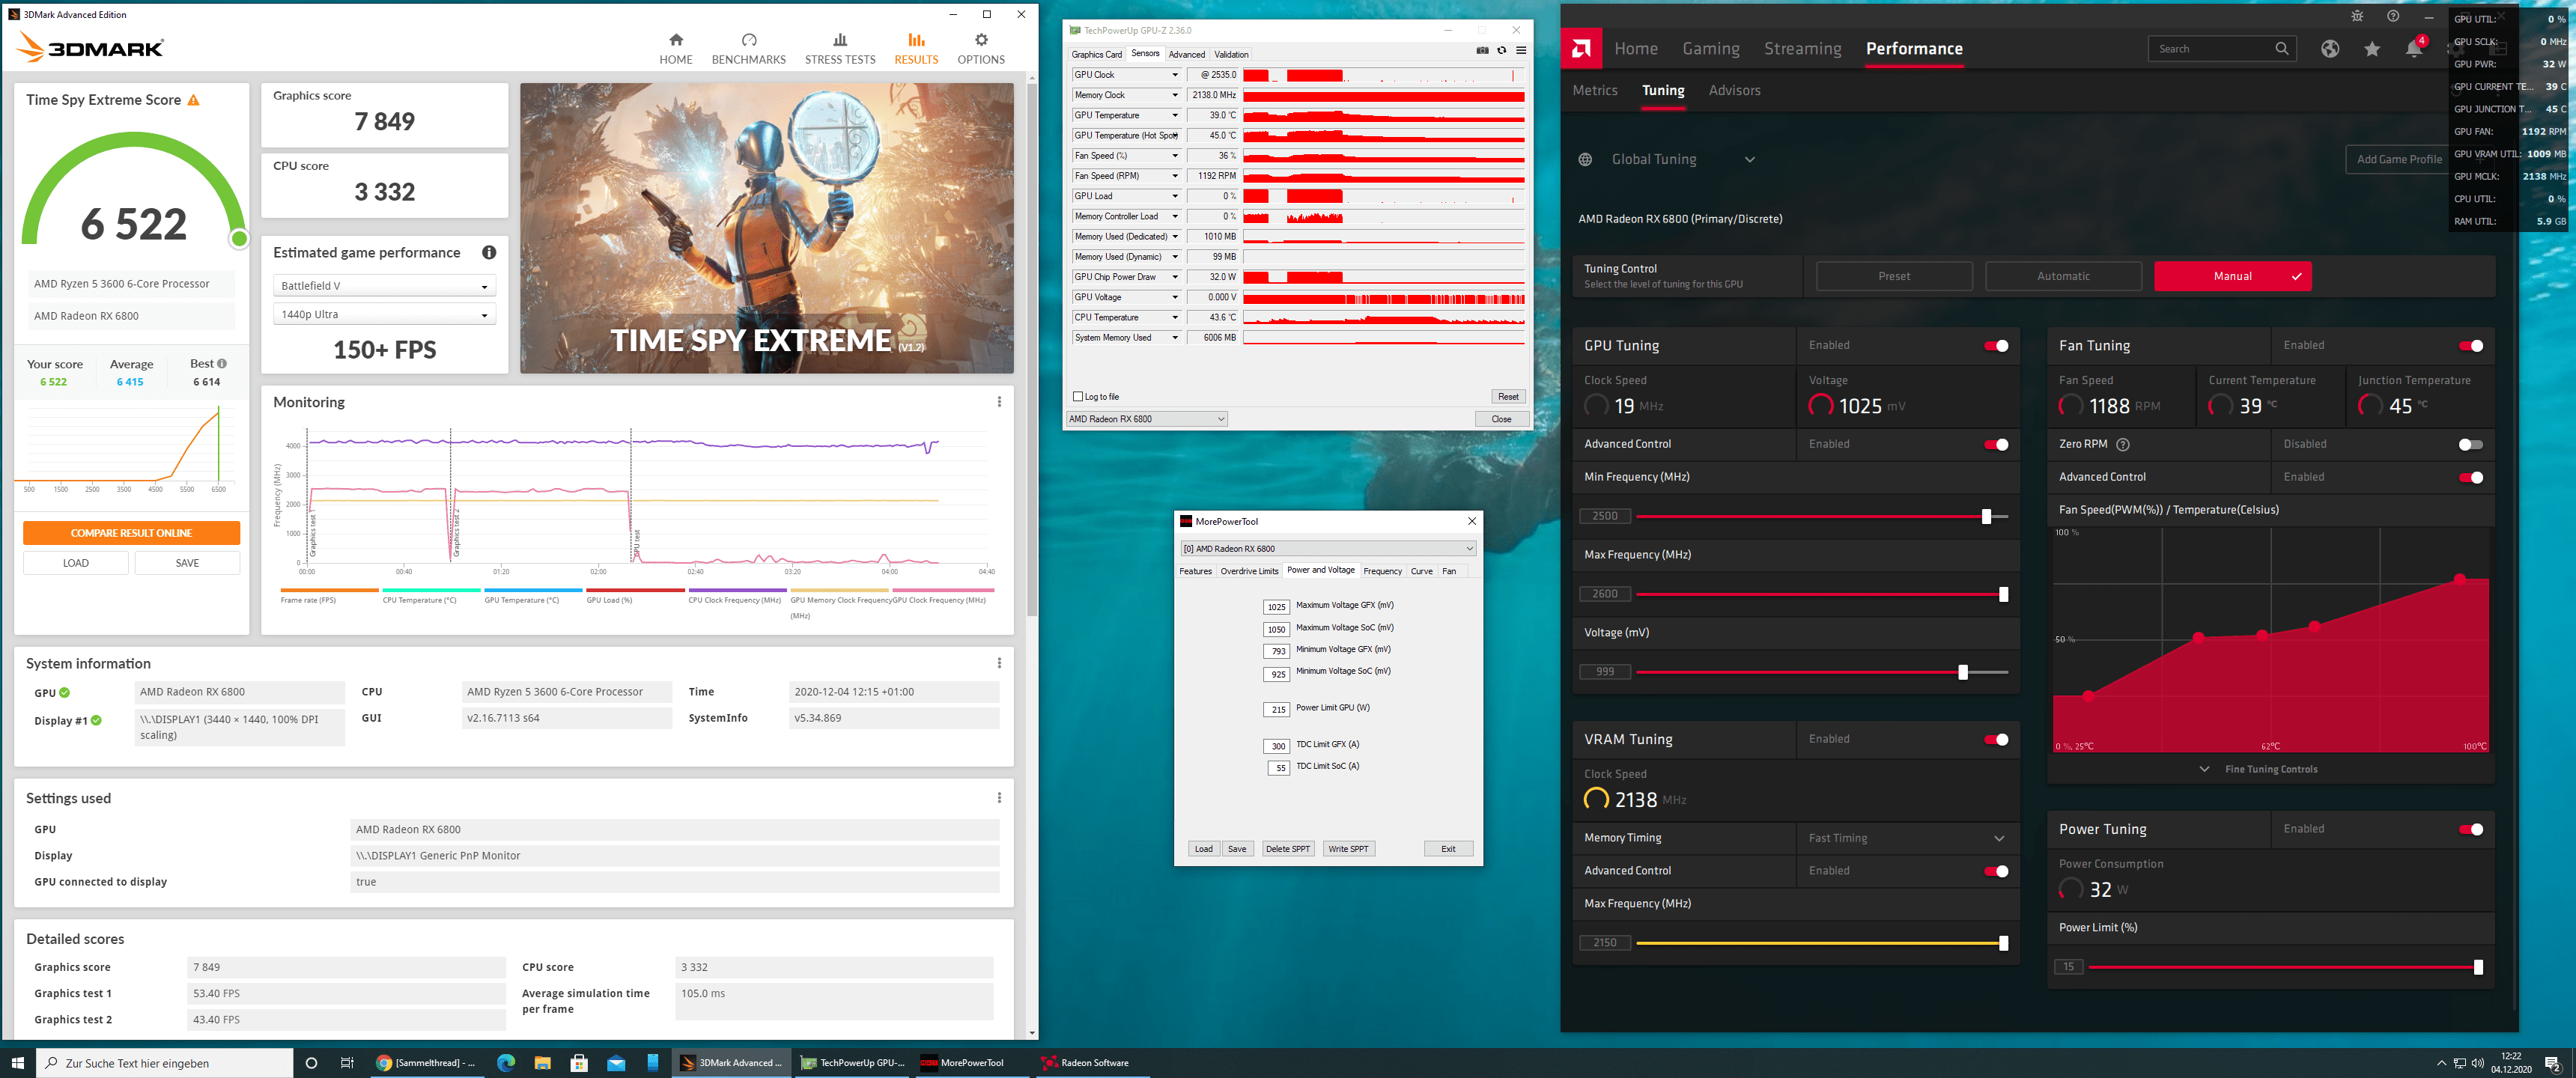Open 3DMark Home page
Image resolution: width=2576 pixels, height=1078 pixels.
(676, 48)
